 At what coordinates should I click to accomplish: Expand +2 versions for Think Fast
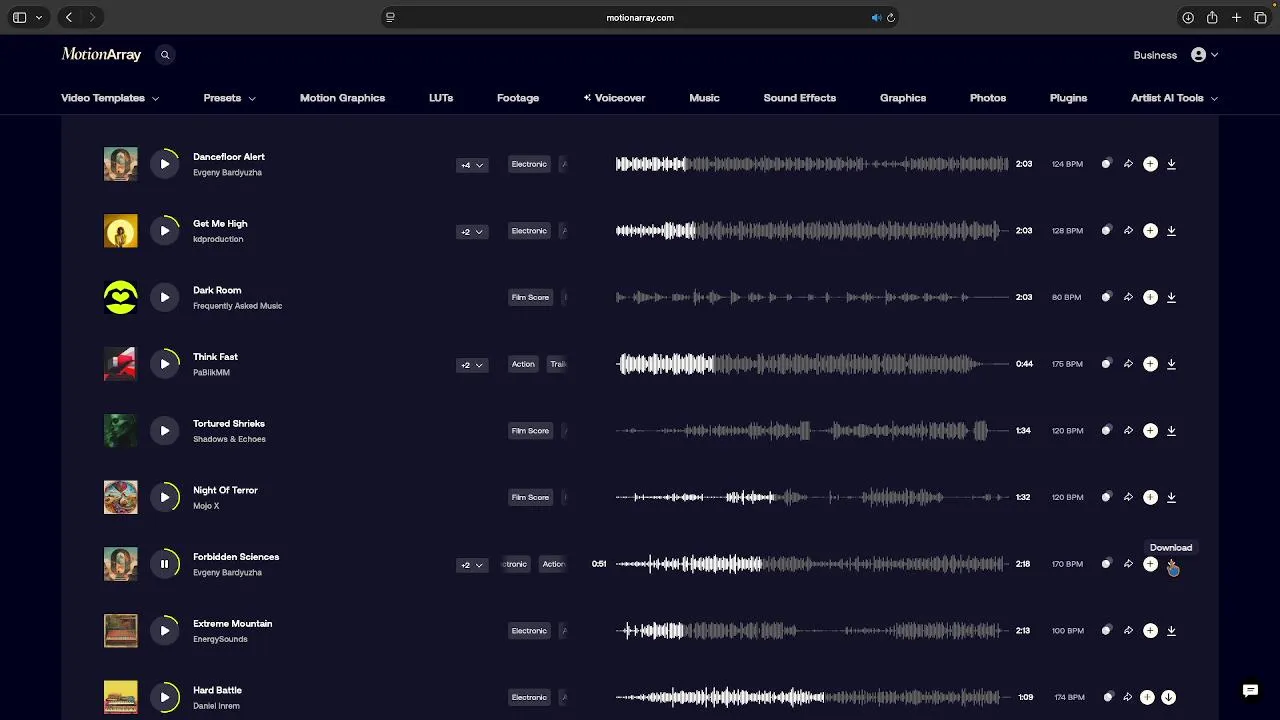pos(472,365)
